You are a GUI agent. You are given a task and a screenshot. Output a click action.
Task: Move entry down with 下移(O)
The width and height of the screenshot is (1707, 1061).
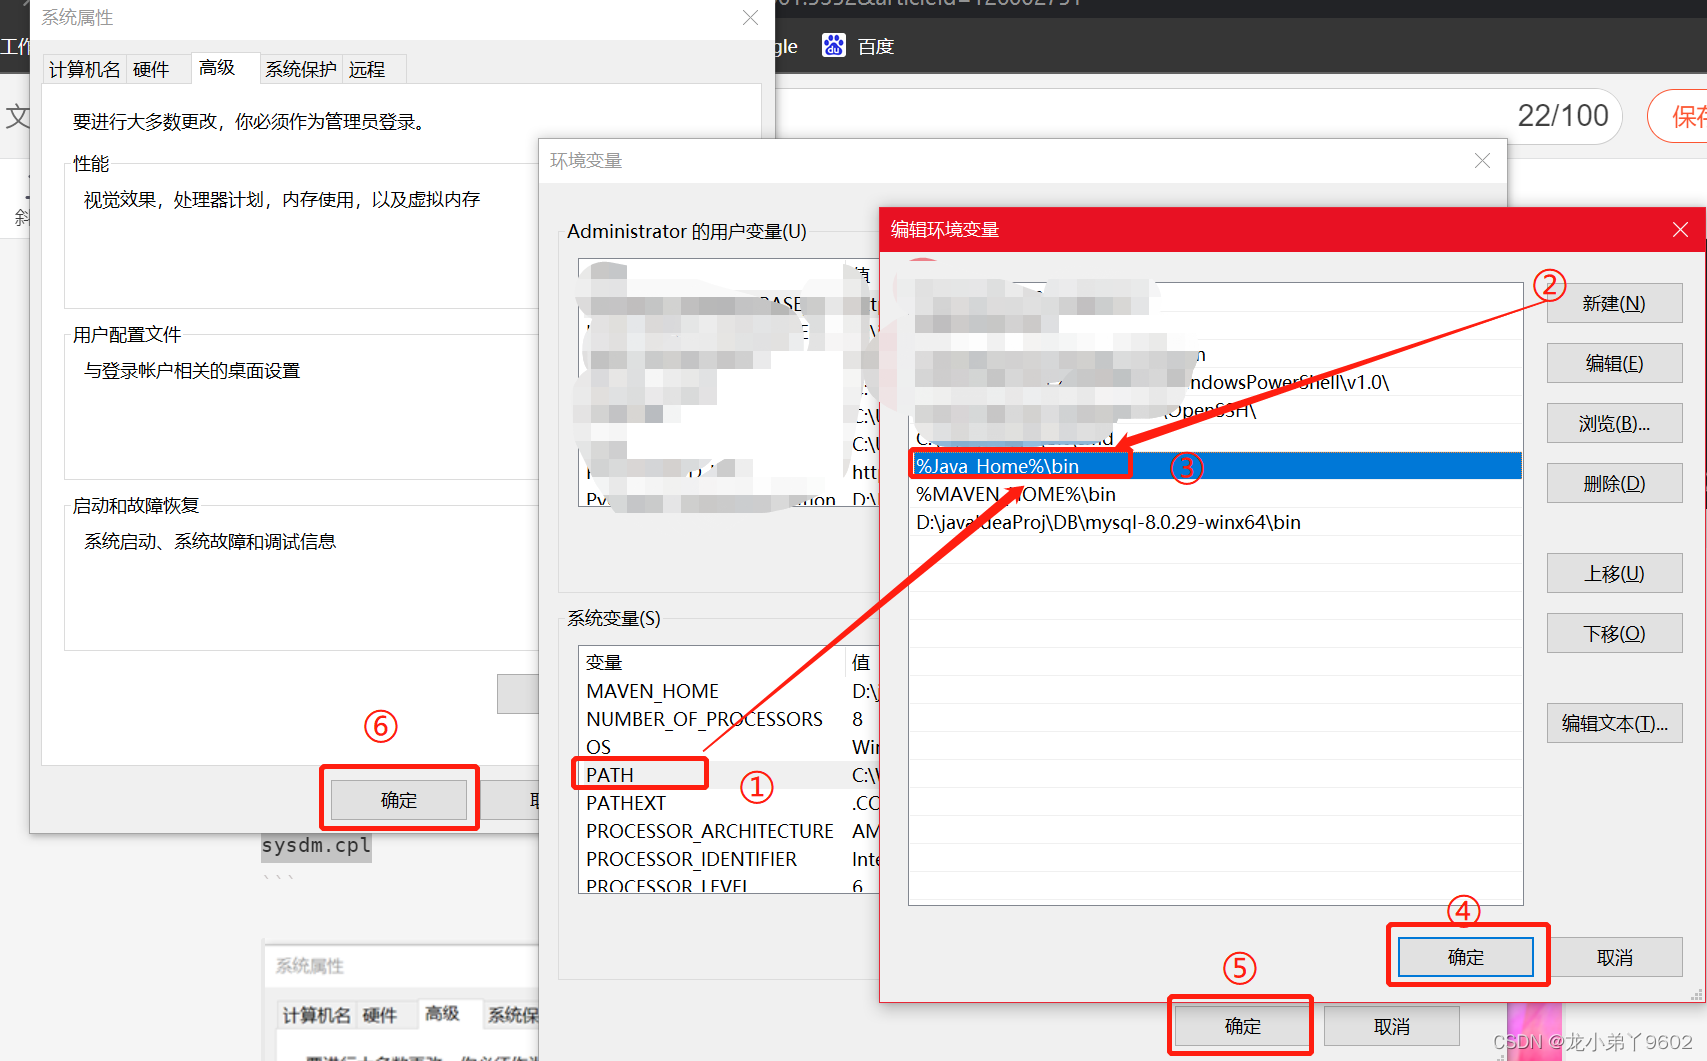pos(1614,633)
